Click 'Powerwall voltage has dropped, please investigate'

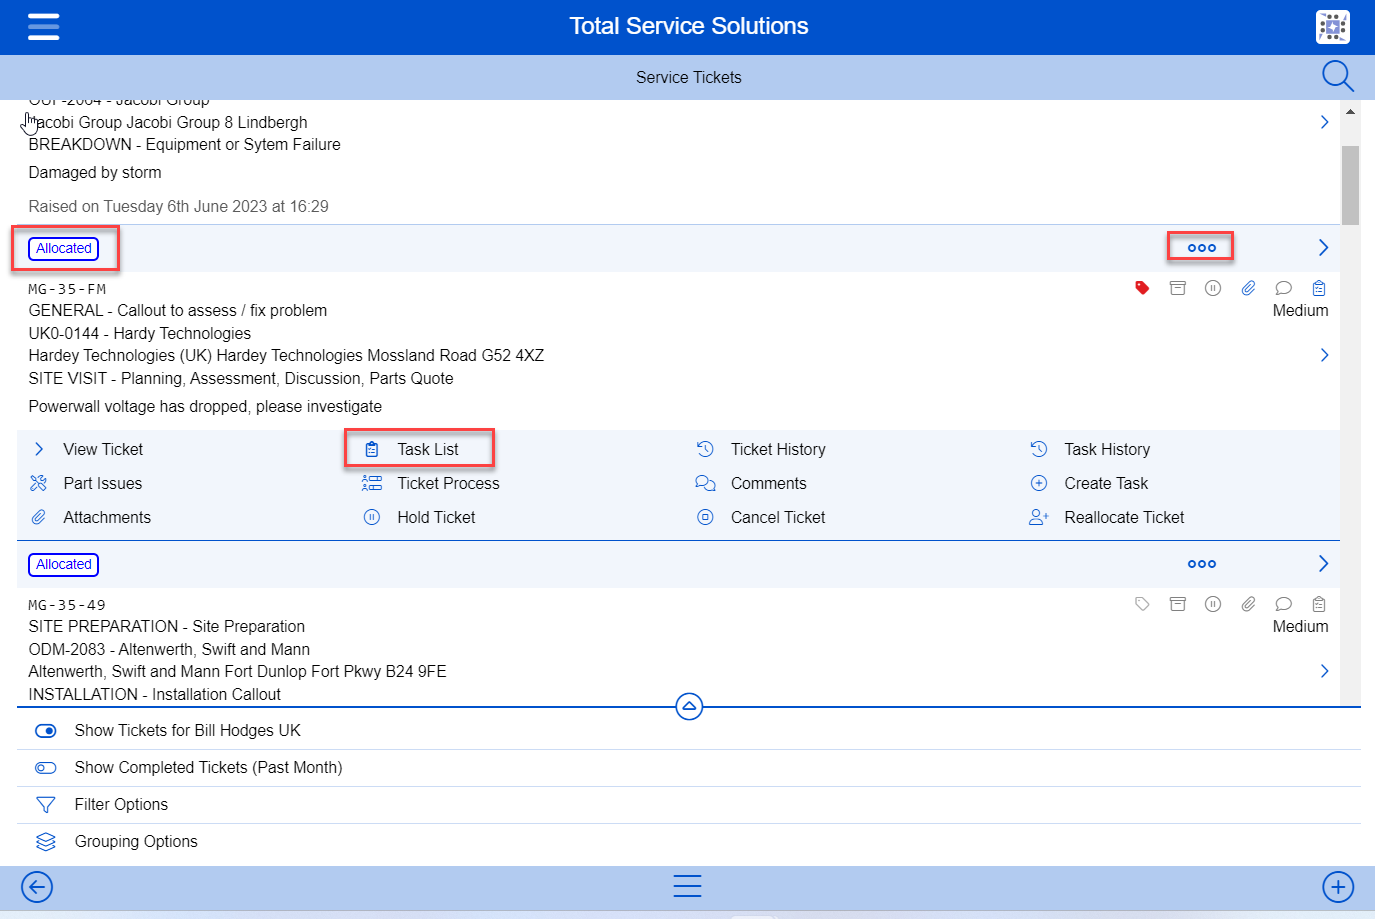(205, 406)
